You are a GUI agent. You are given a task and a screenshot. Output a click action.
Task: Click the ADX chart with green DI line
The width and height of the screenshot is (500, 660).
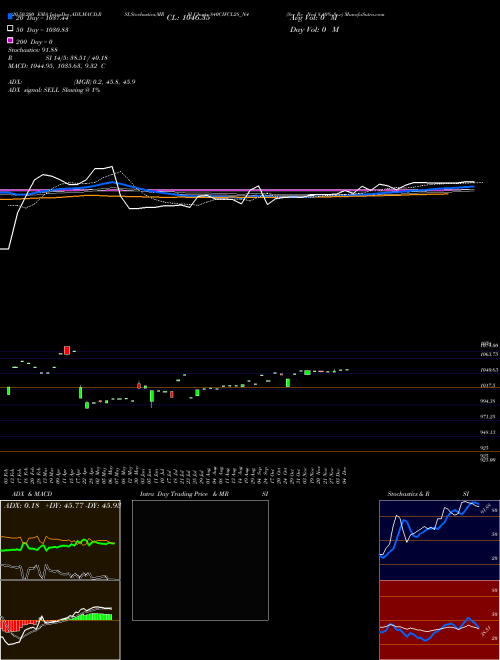click(60, 540)
